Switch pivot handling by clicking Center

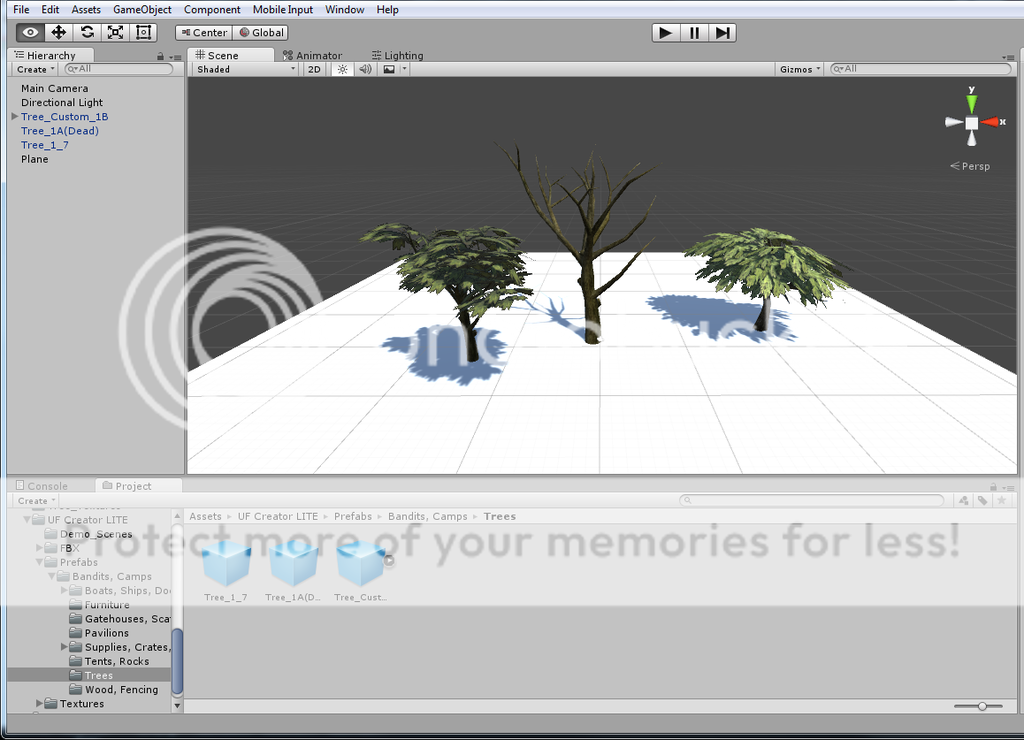203,32
